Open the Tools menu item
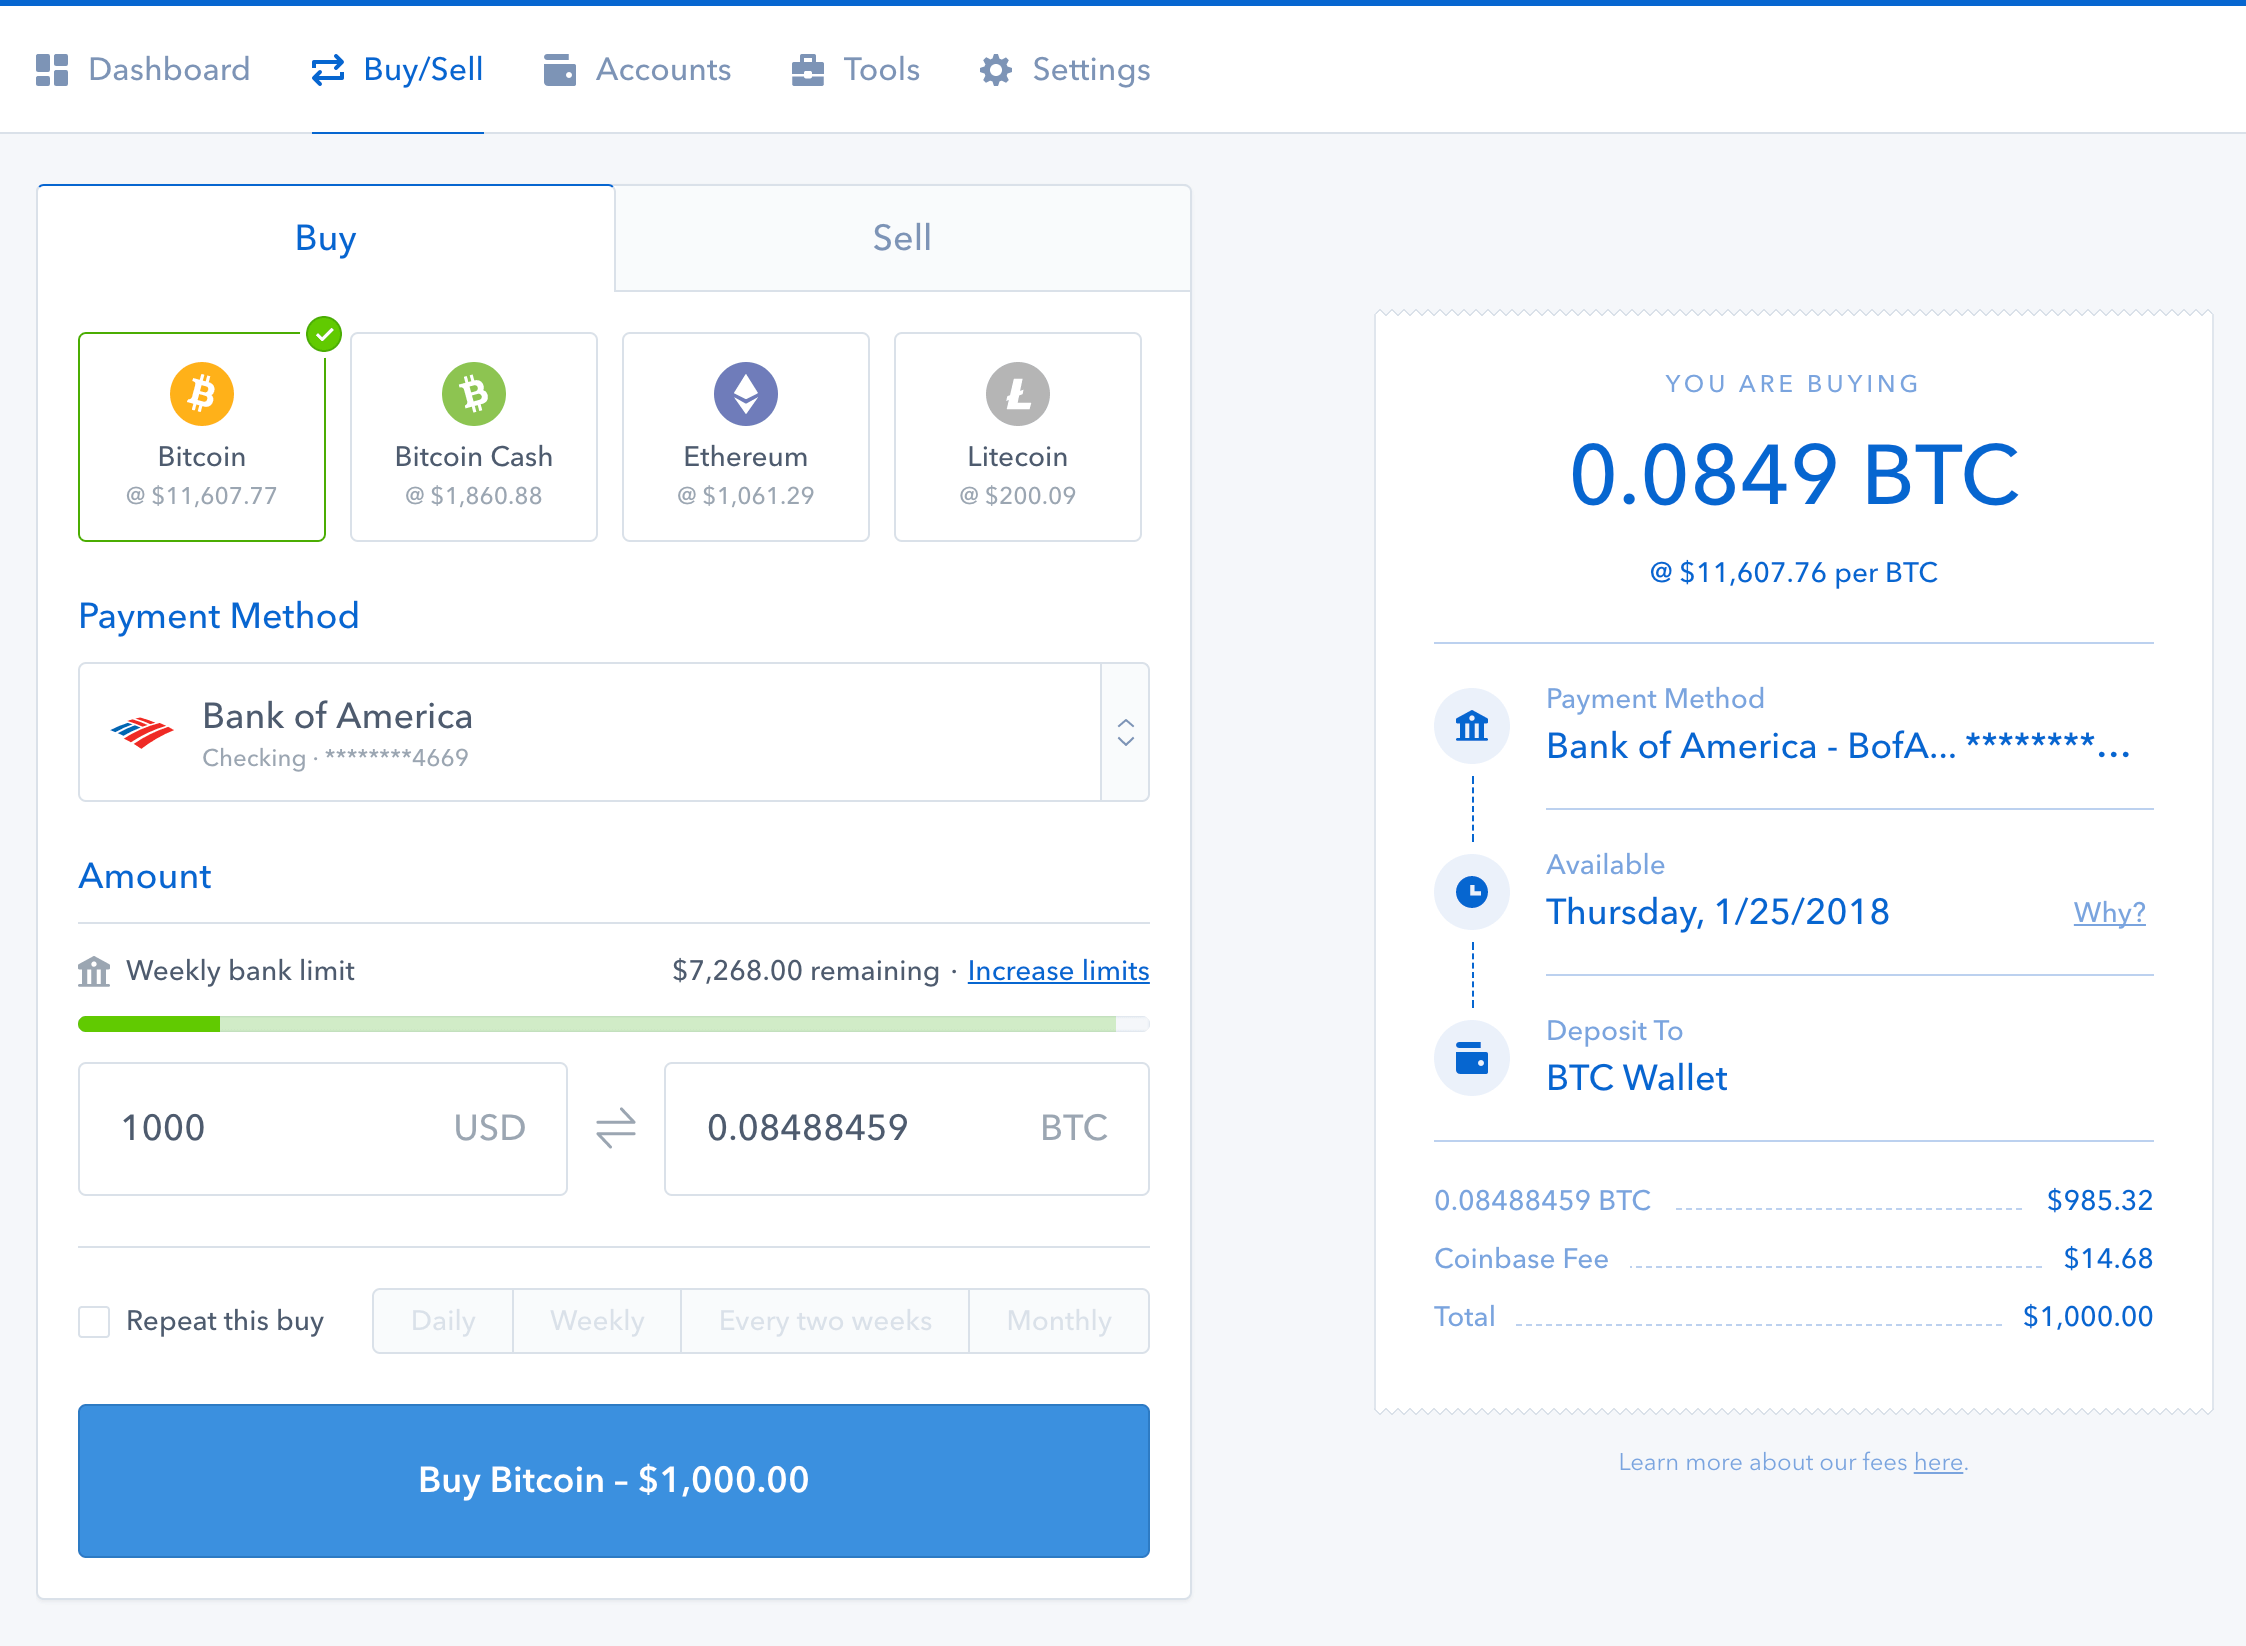This screenshot has height=1646, width=2246. 856,70
